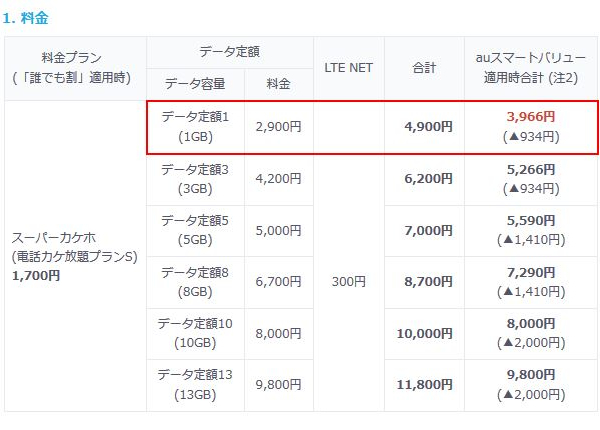
Task: Click the データ定額3 (3GB) cell
Action: click(x=195, y=179)
